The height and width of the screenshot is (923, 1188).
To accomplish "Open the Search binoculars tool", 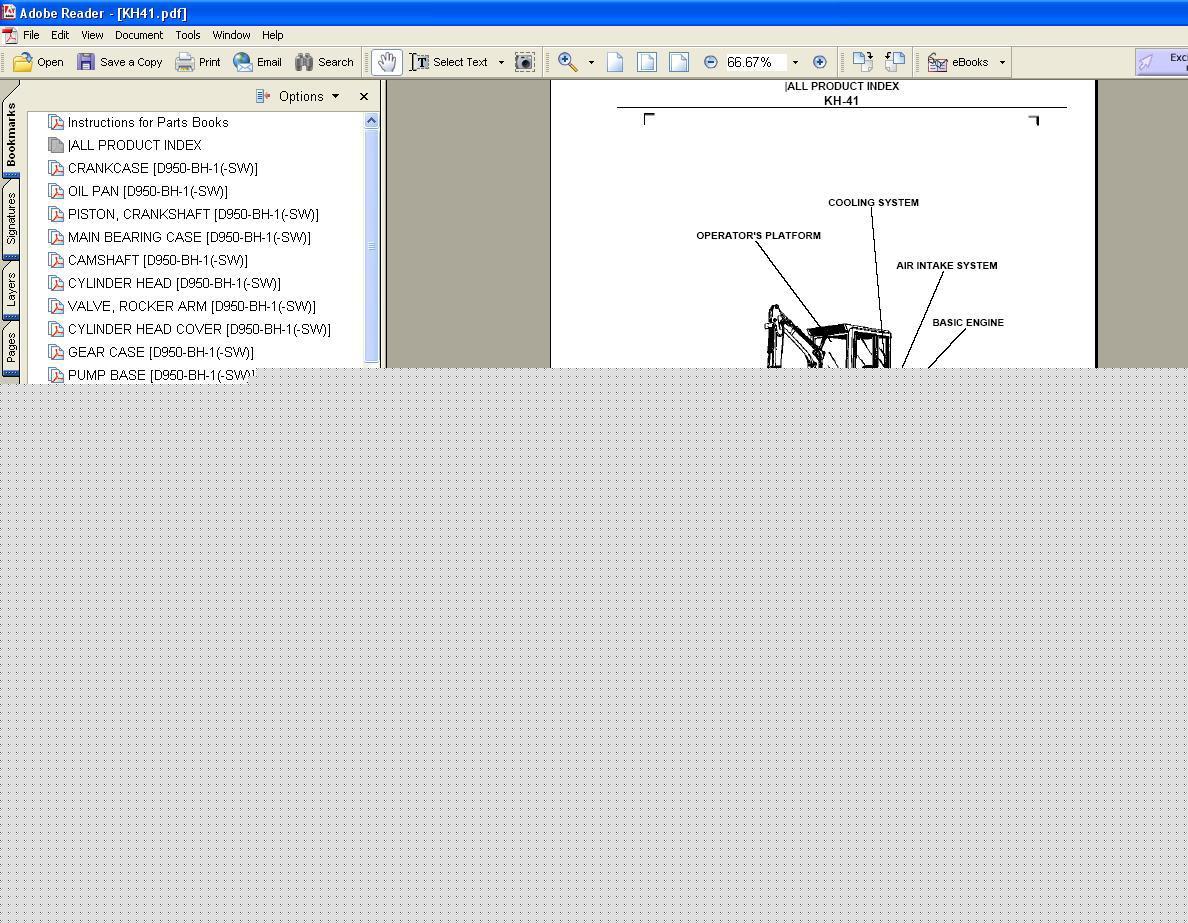I will (324, 62).
